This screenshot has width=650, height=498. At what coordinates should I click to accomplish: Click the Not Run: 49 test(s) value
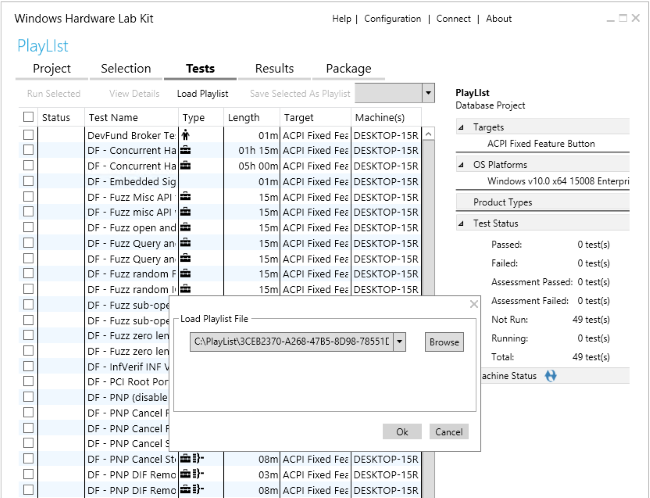(591, 320)
